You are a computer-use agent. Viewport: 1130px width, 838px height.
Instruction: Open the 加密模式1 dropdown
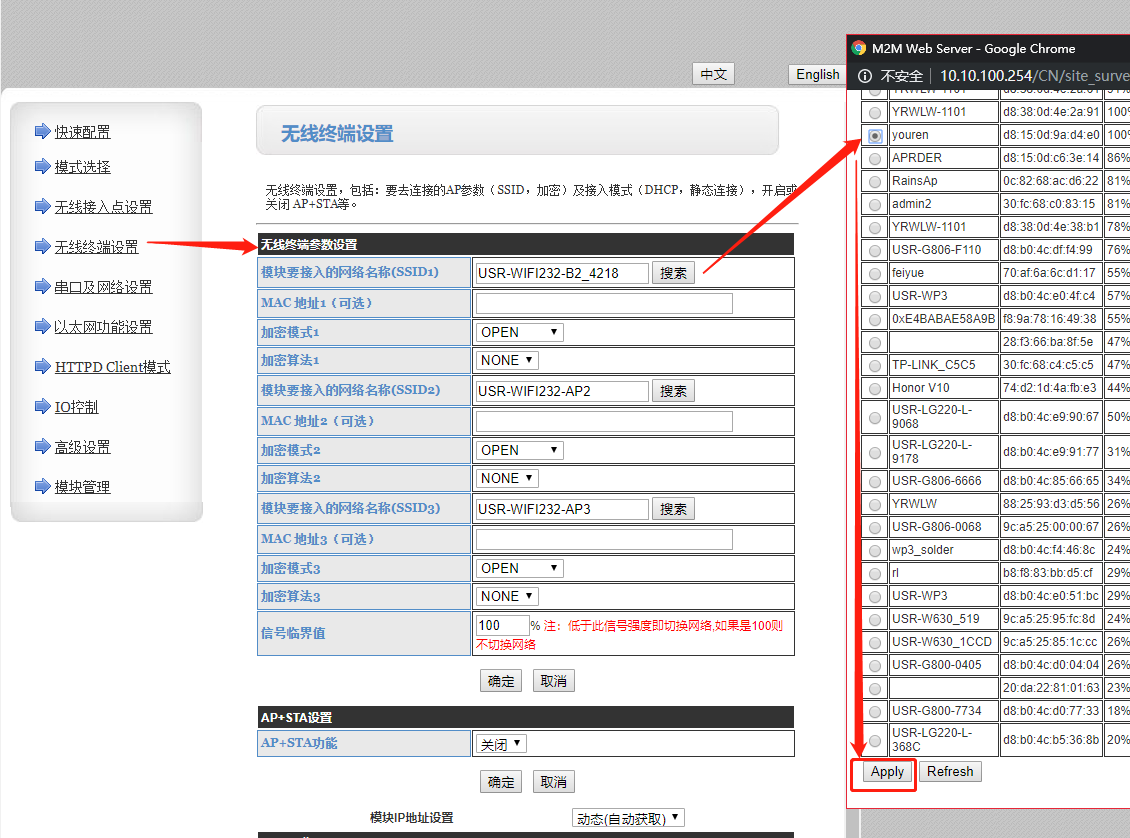(x=519, y=332)
